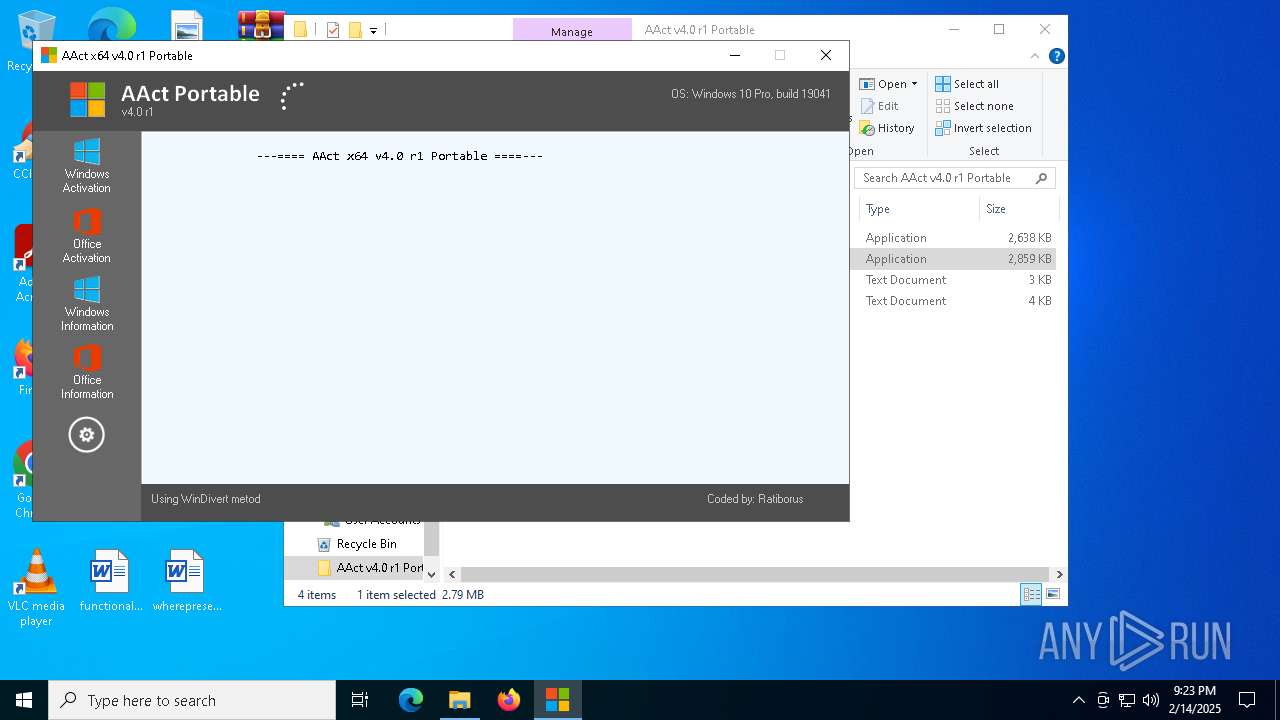
Task: Click the Explorer search magnifier icon
Action: pos(1041,178)
